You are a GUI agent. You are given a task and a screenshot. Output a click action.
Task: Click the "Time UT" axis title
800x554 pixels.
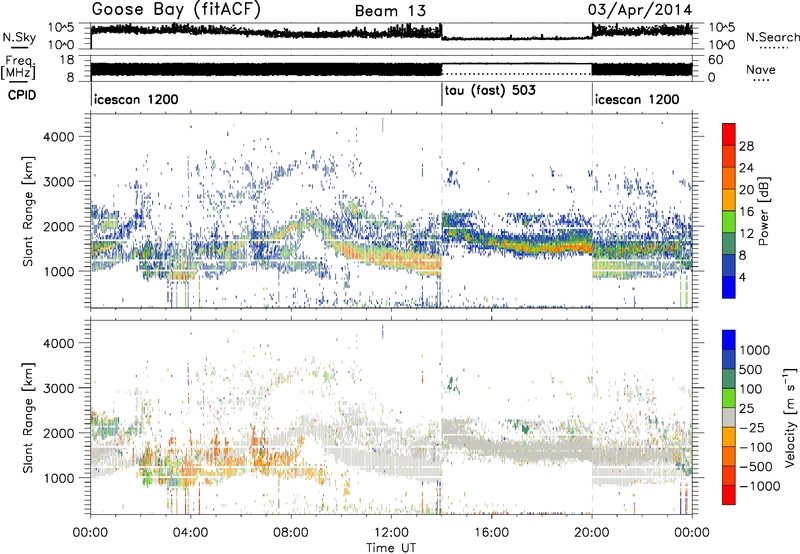pos(391,548)
